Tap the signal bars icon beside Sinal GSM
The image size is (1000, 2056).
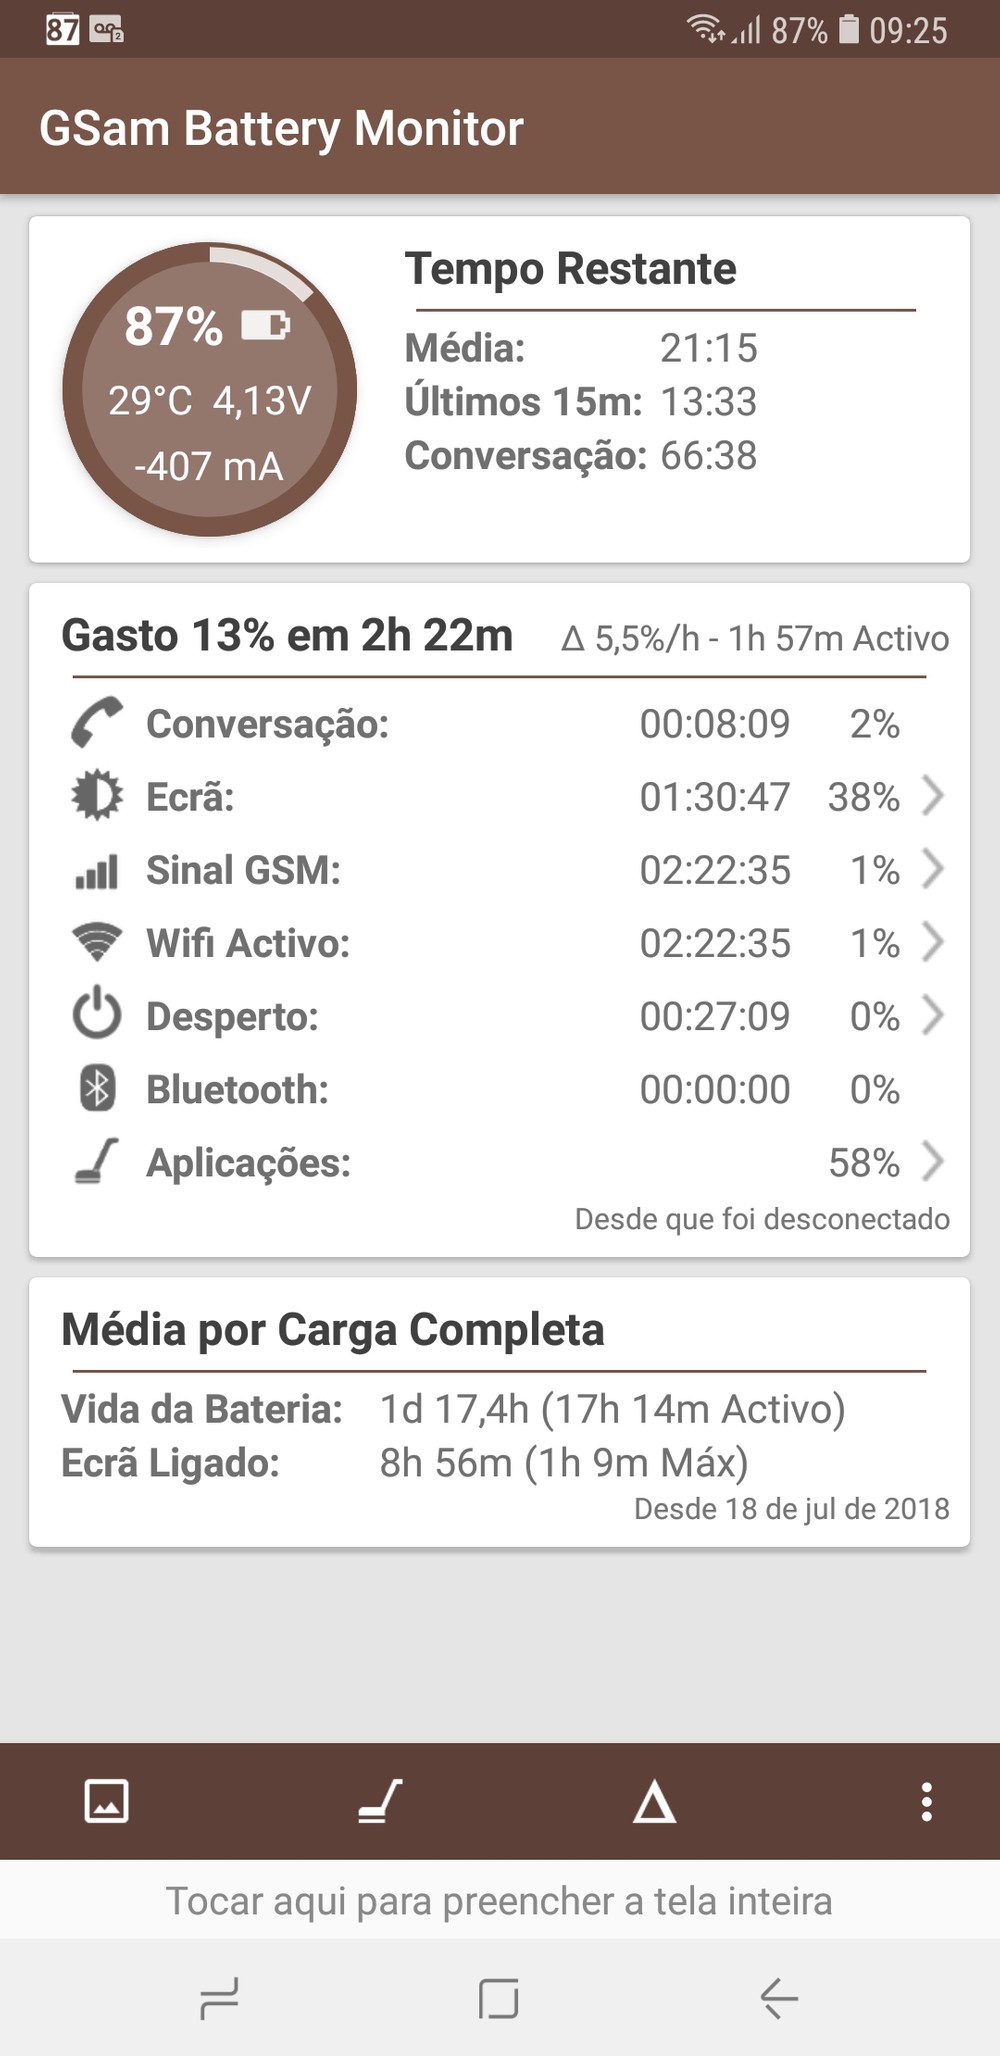(97, 870)
